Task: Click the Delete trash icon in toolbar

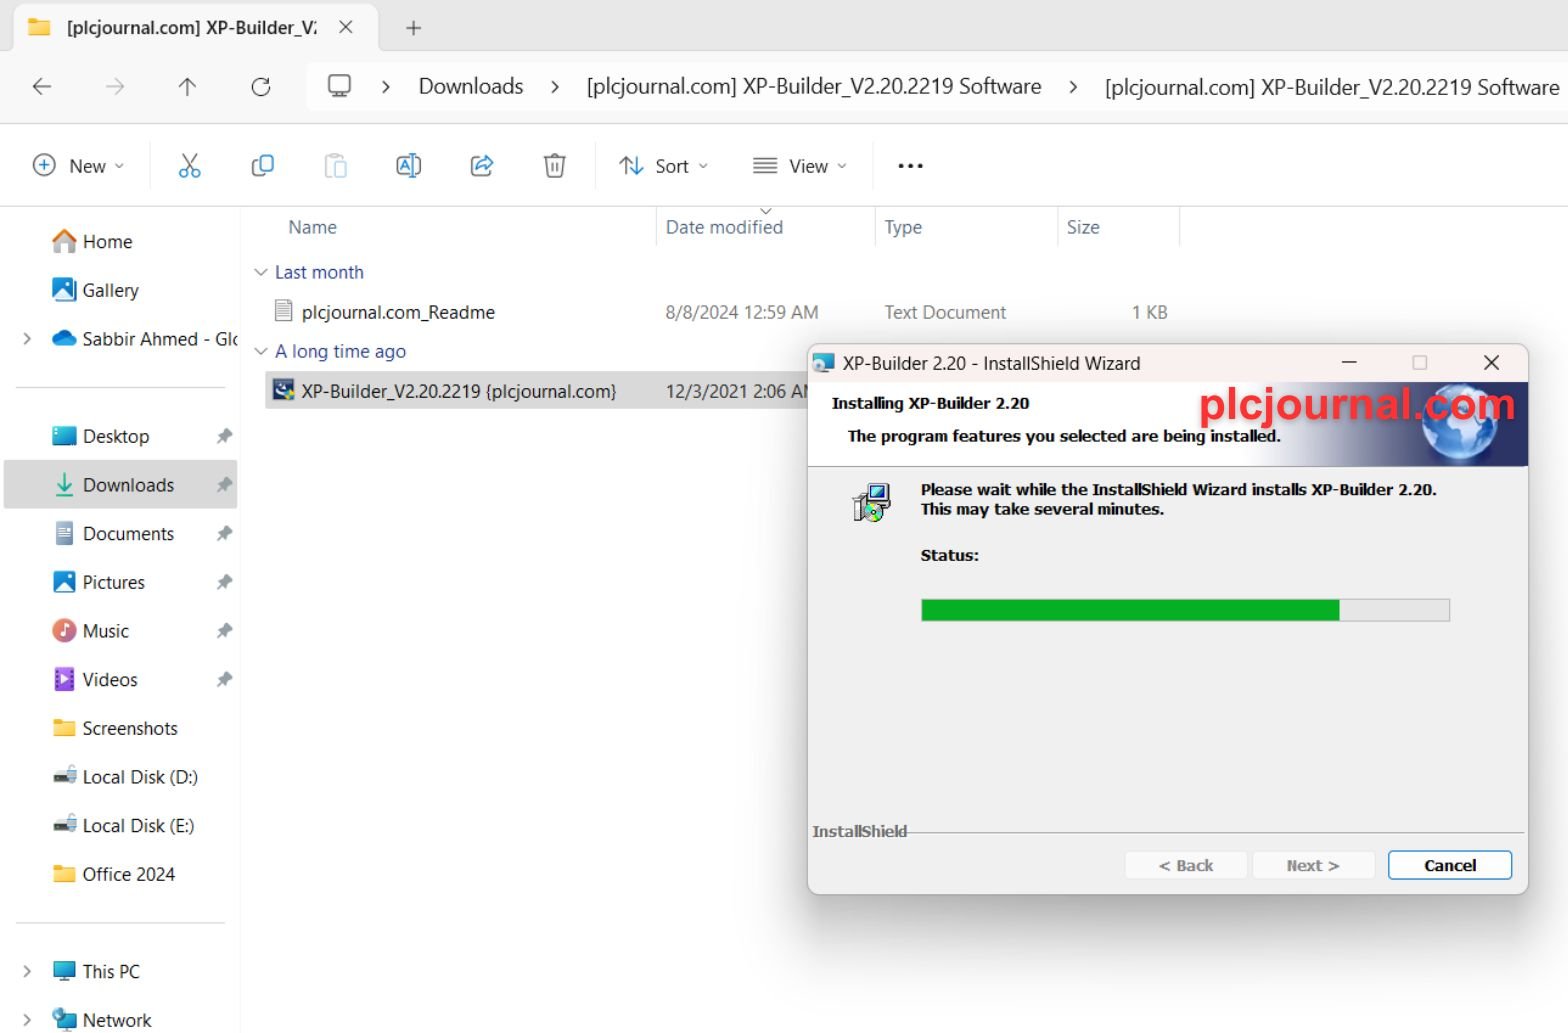Action: (x=555, y=166)
